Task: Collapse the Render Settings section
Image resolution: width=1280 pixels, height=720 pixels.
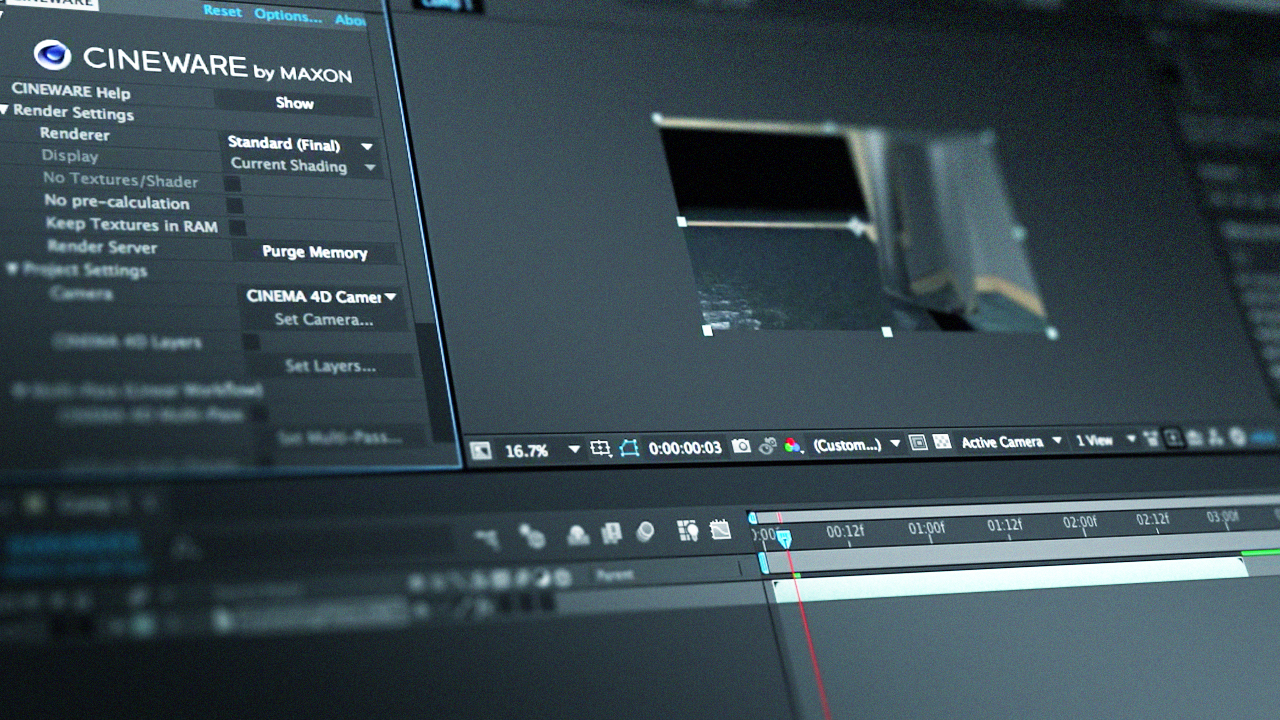Action: (x=5, y=109)
